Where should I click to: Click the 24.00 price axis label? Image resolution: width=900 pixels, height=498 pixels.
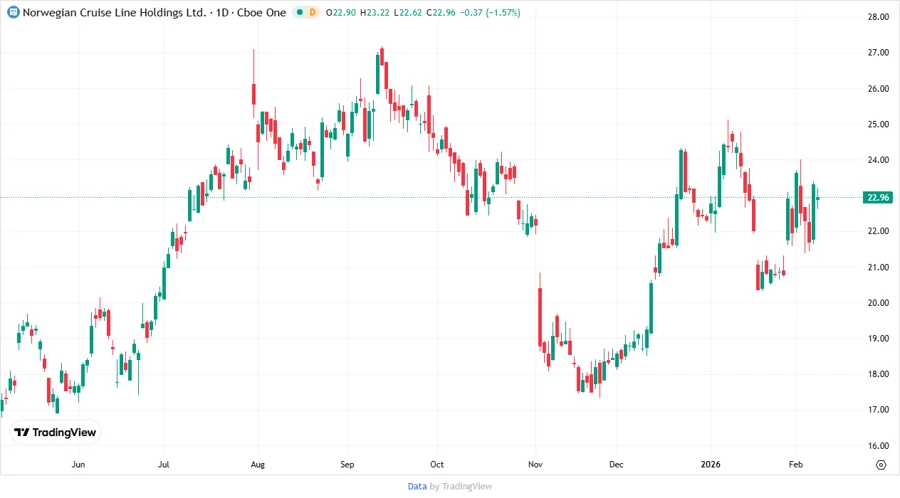click(878, 160)
